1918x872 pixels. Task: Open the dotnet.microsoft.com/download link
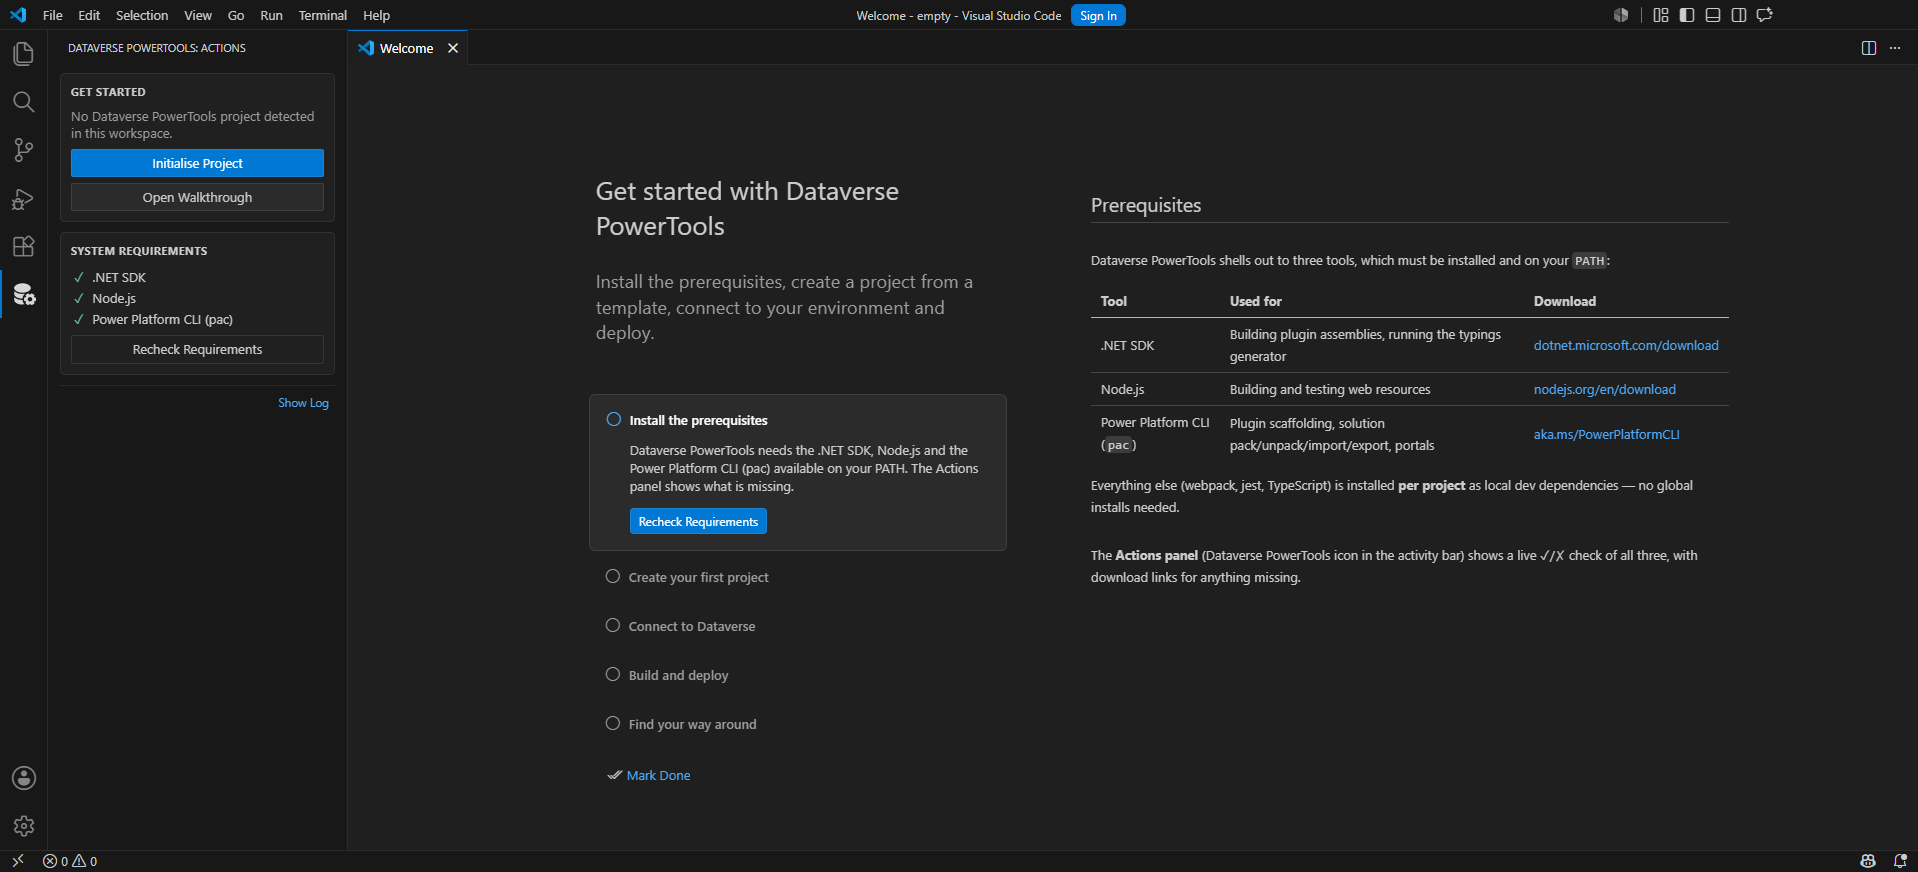[1626, 345]
